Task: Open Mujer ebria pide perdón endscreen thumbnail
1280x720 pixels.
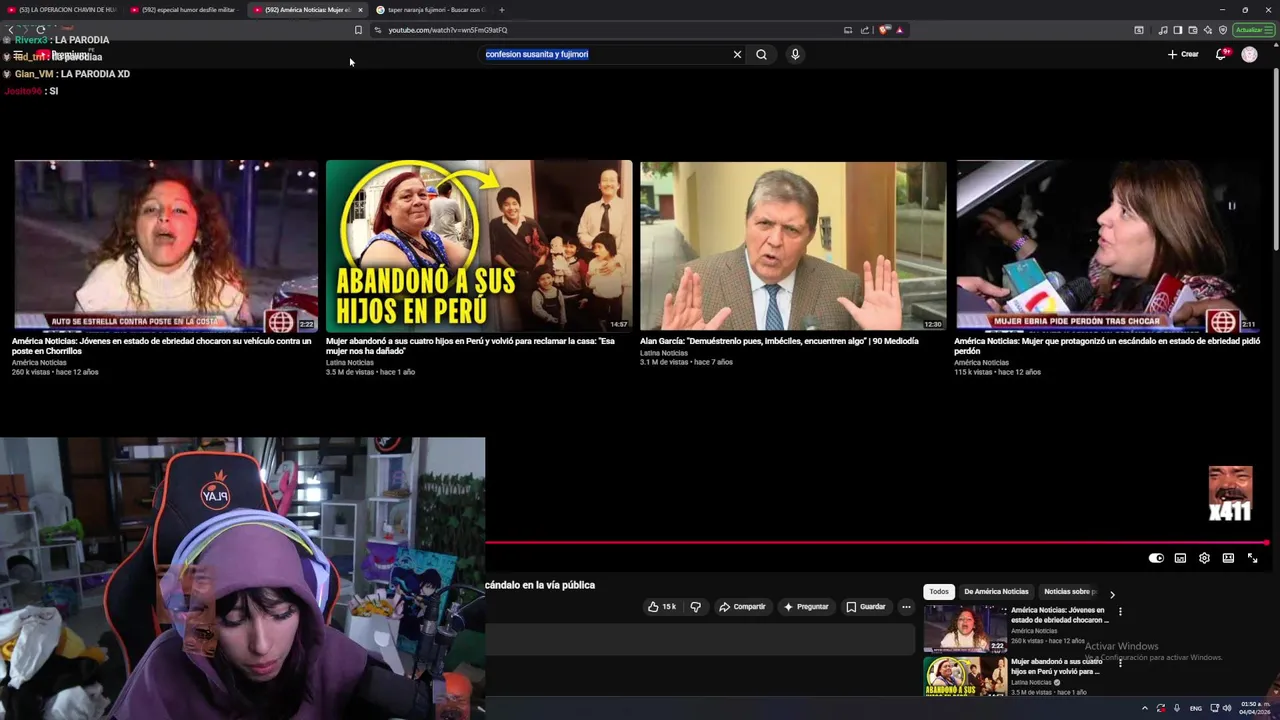Action: tap(1107, 246)
